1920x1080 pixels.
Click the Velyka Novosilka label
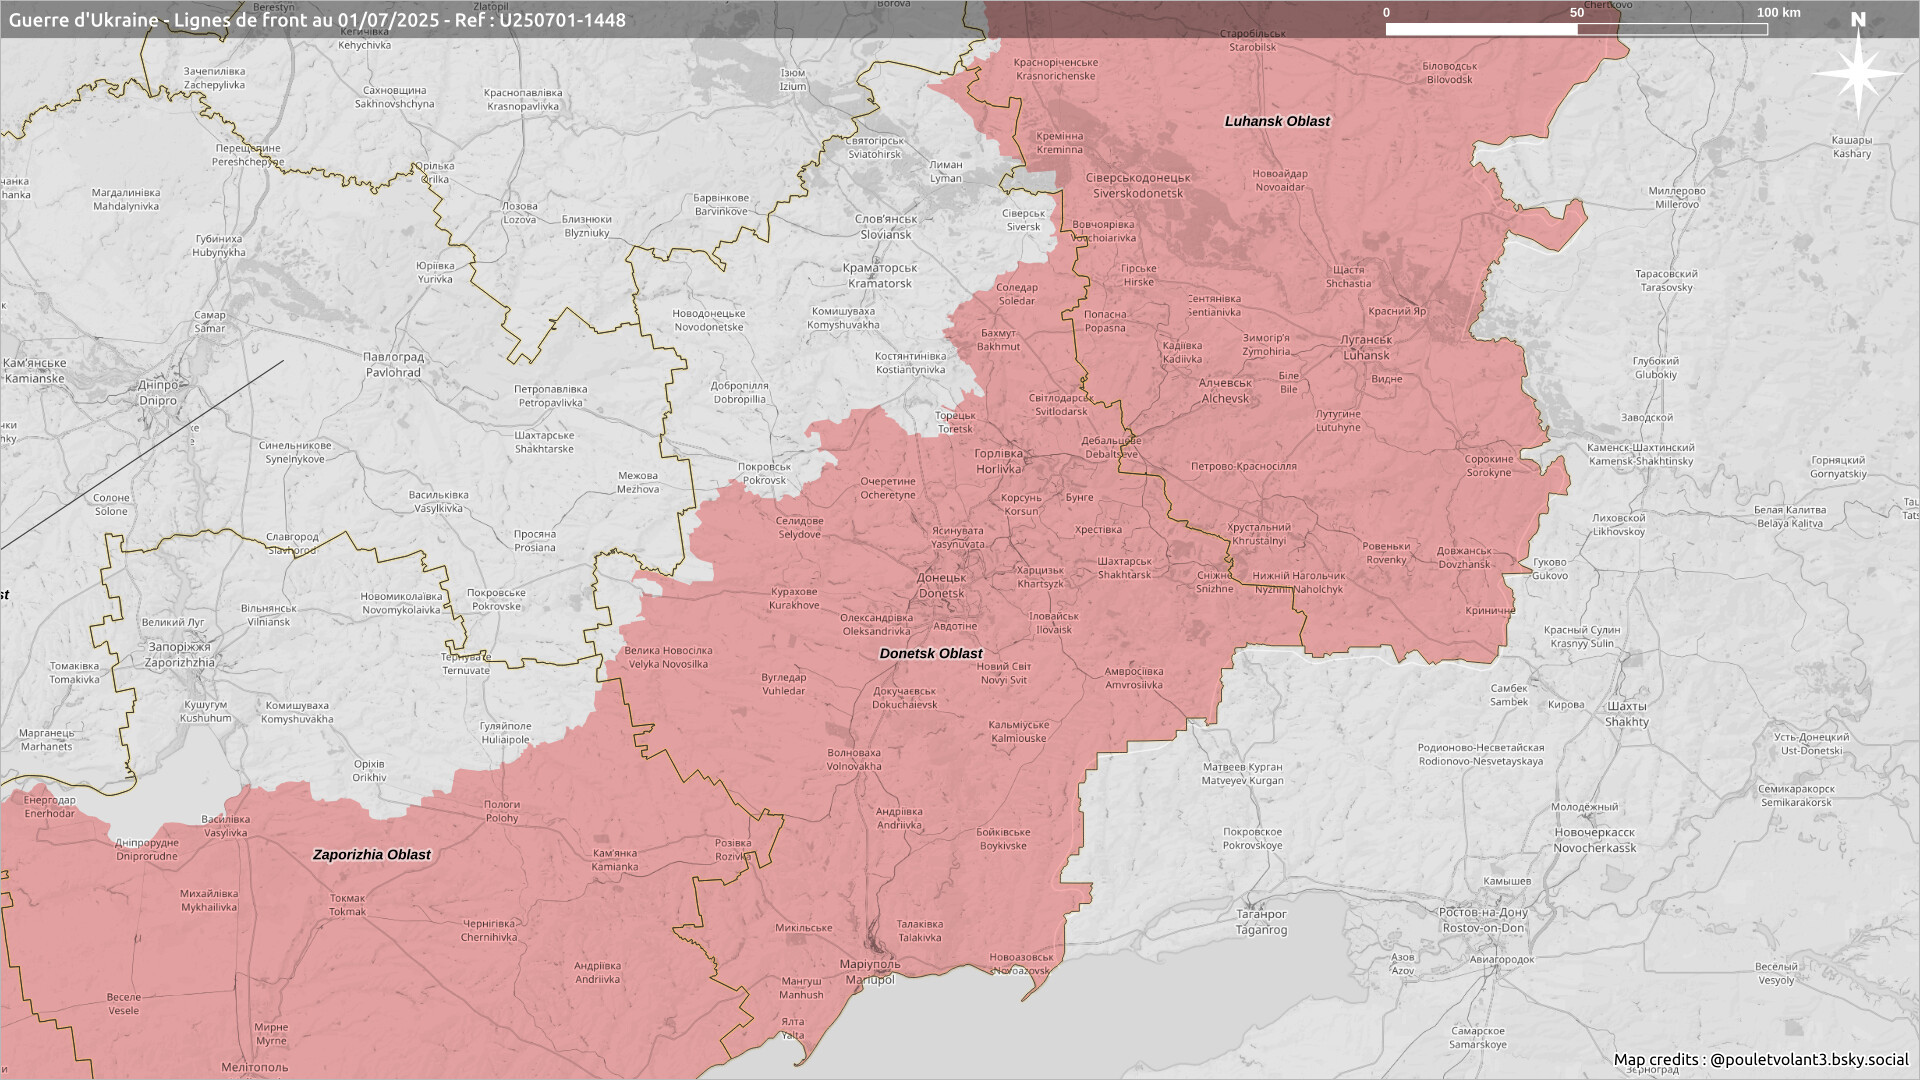(x=668, y=657)
